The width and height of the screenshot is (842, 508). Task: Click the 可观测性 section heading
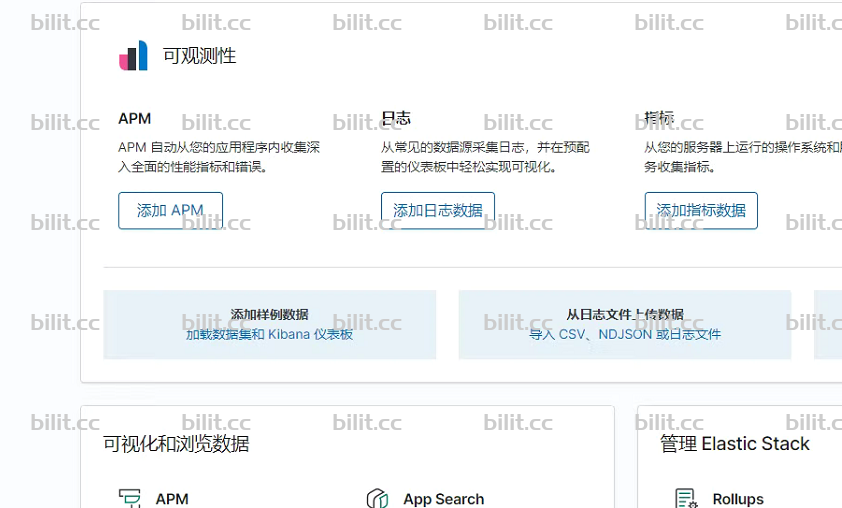pyautogui.click(x=199, y=56)
